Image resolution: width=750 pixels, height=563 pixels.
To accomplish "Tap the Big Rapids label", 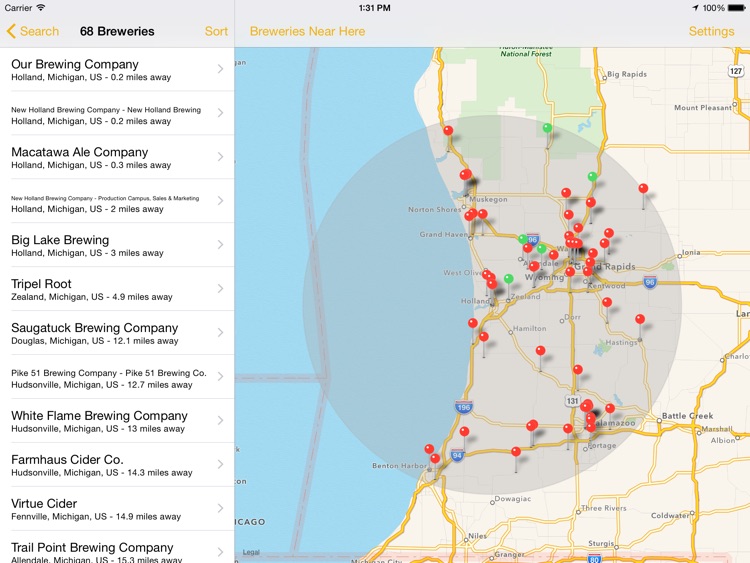I will tap(627, 74).
